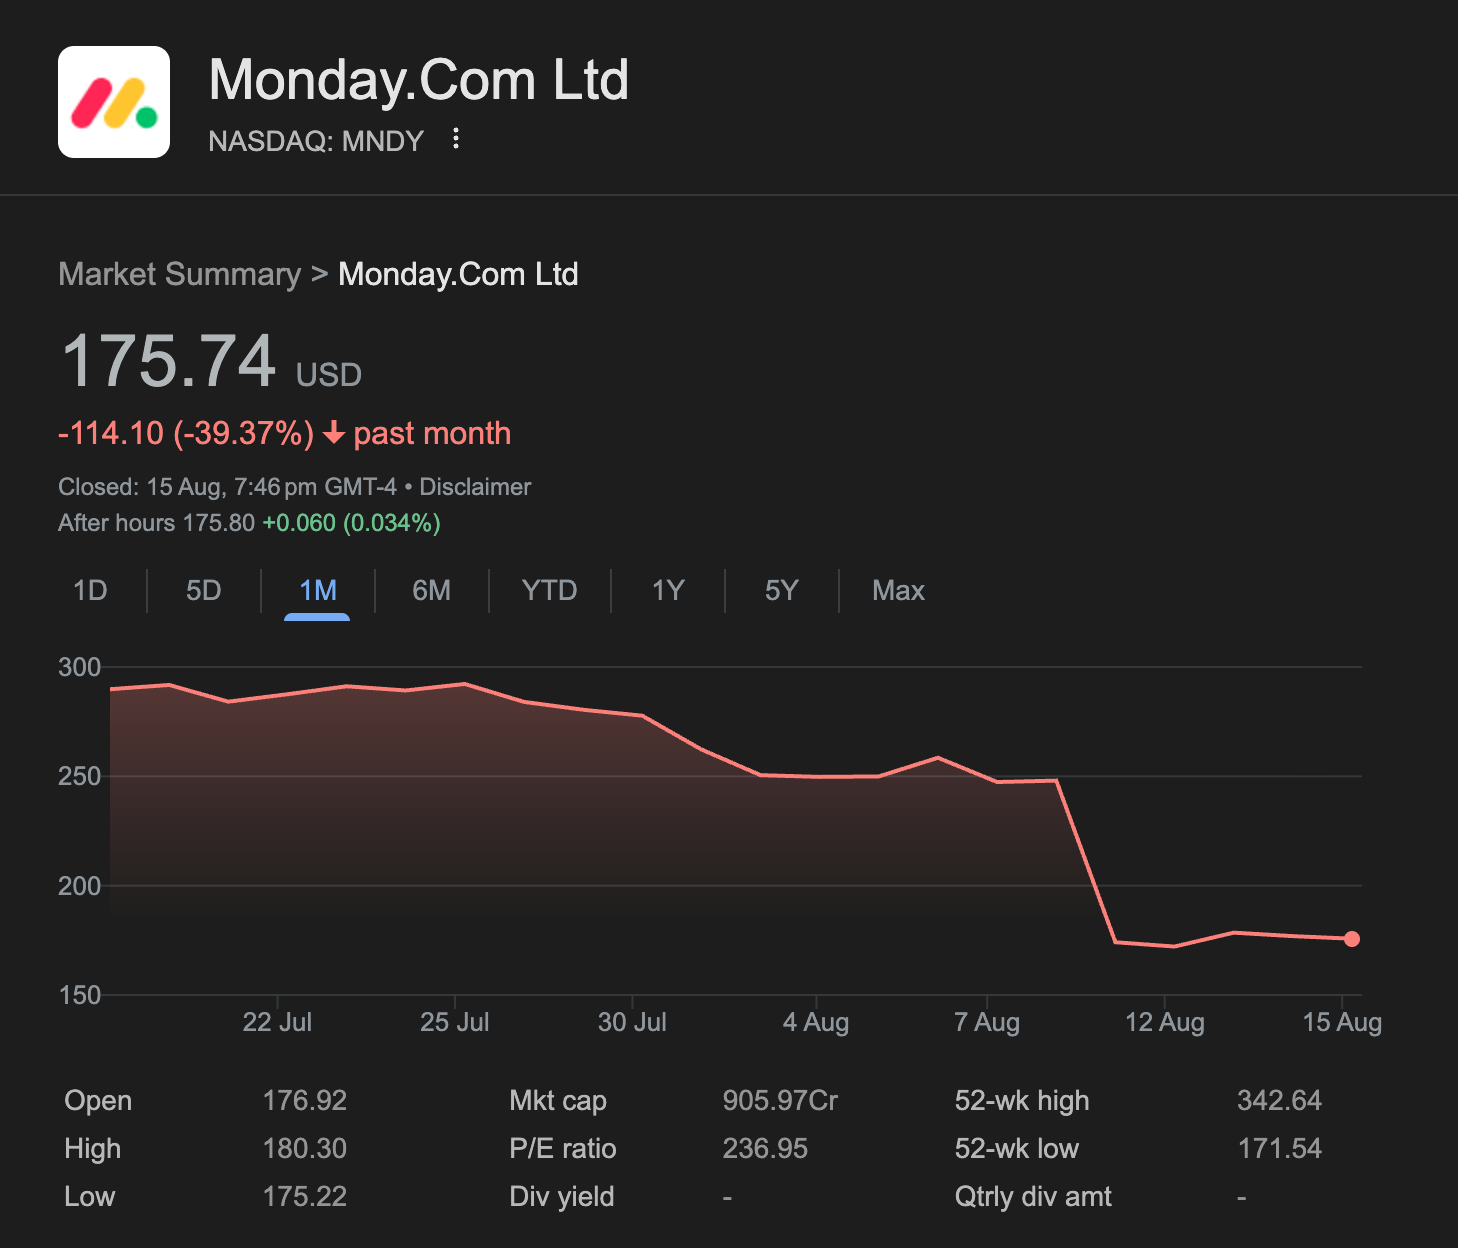Click the Qtrly div amt label
Screen dimensions: 1458x1248
[x=1033, y=1197]
